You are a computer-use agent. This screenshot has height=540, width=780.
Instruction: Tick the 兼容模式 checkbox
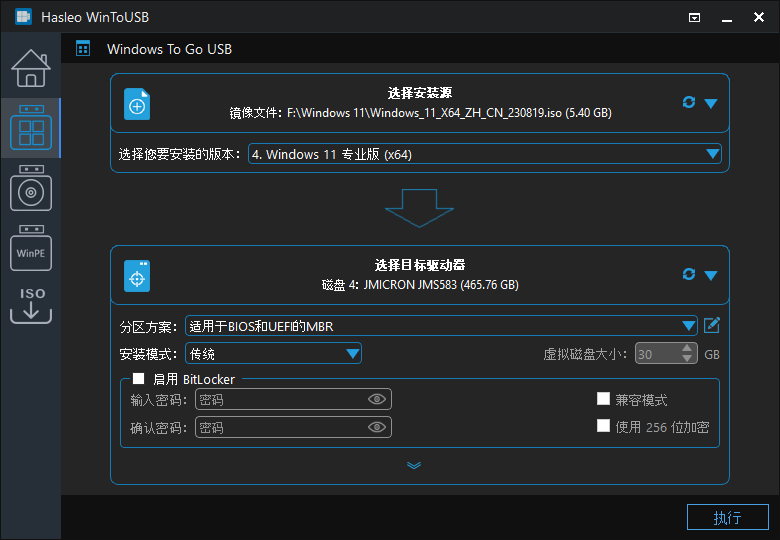603,399
